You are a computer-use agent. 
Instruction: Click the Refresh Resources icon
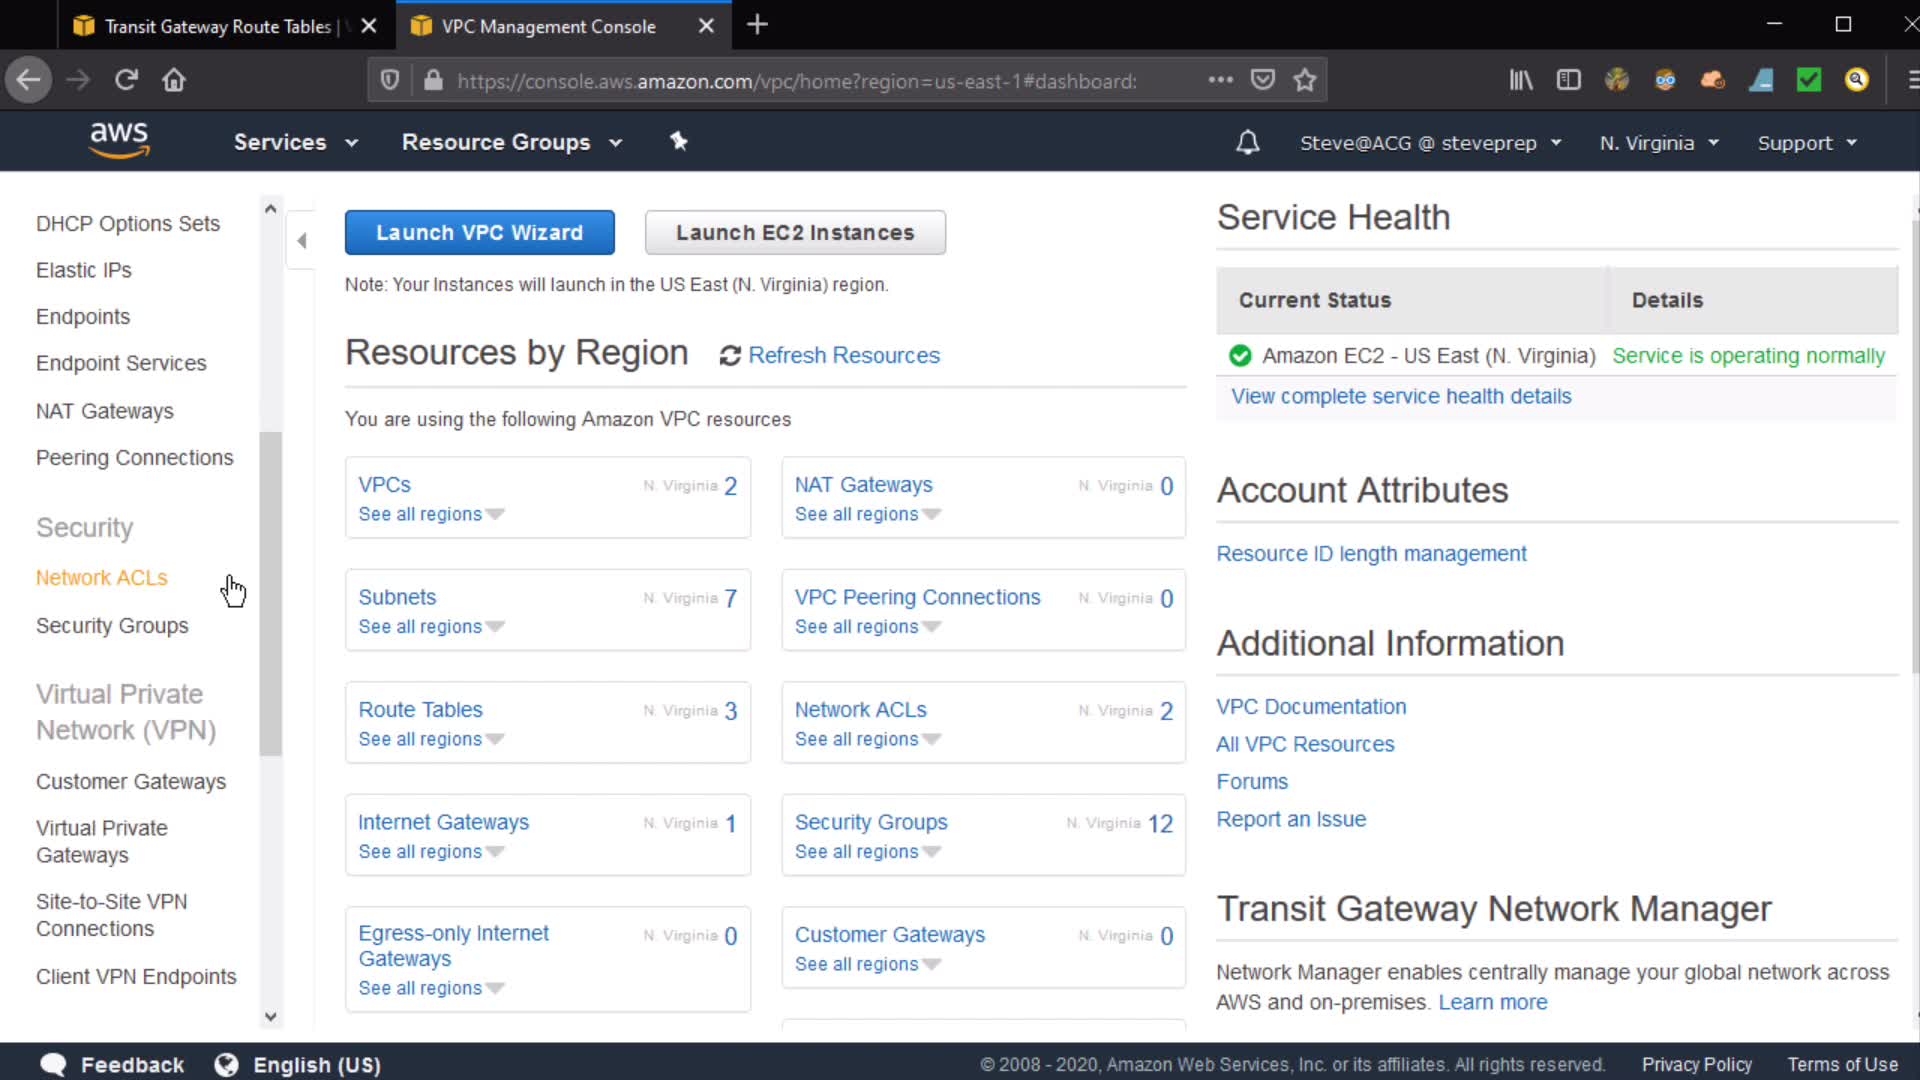(730, 356)
